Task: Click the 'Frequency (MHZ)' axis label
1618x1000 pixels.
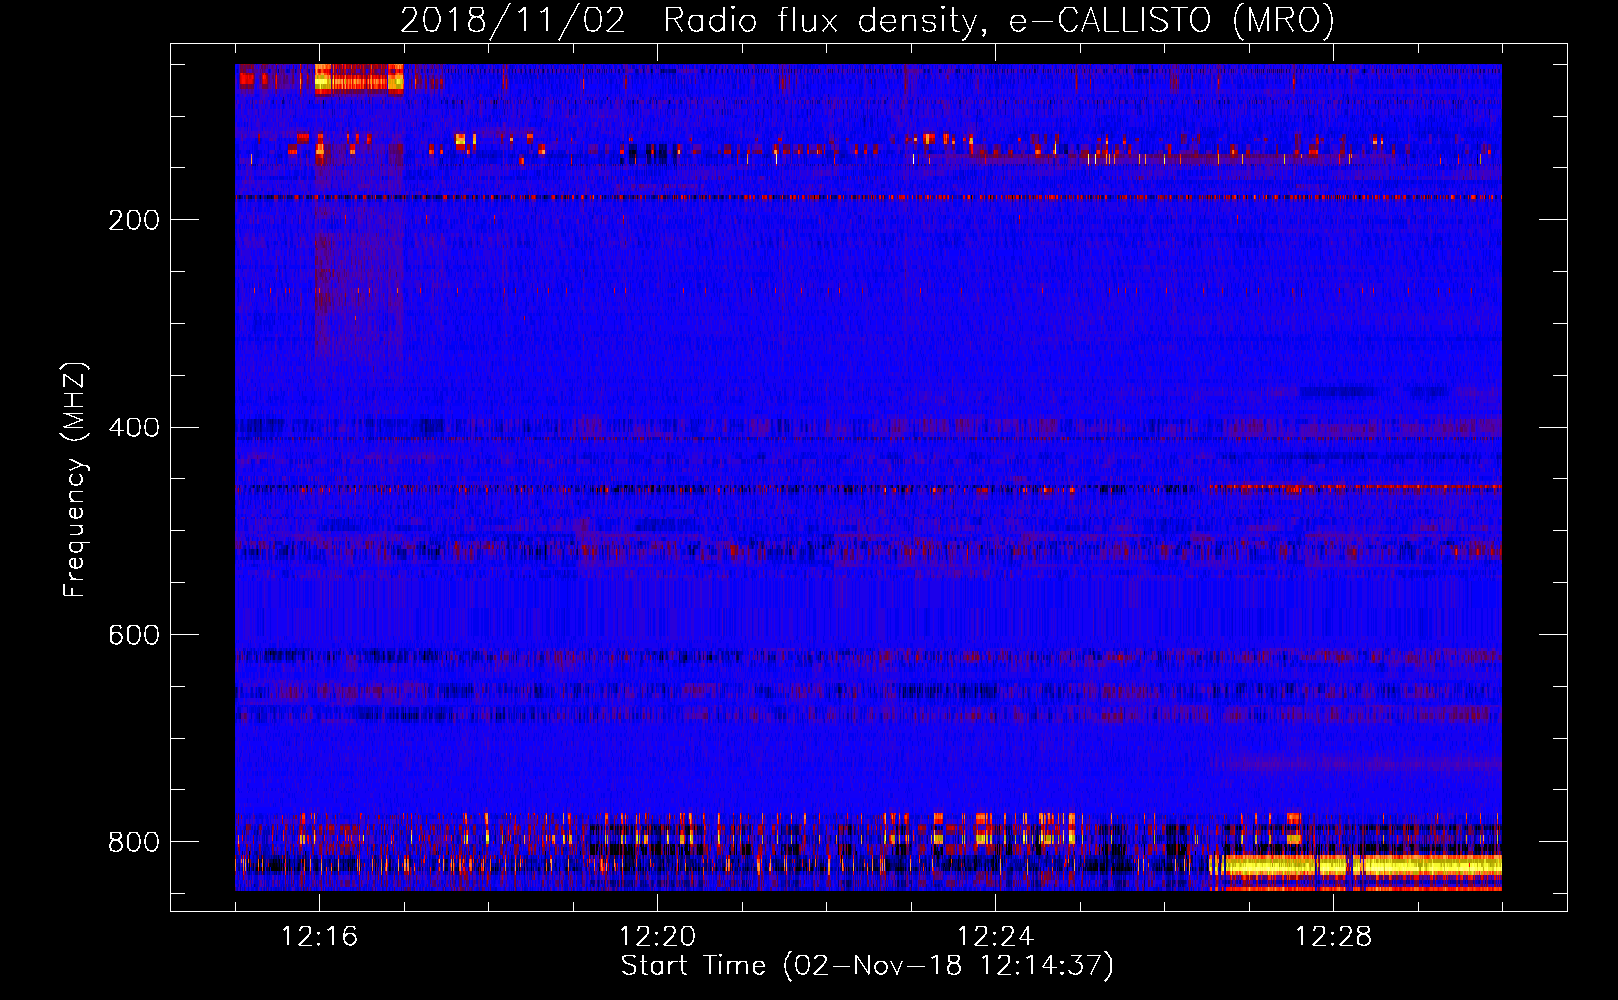Action: click(75, 480)
